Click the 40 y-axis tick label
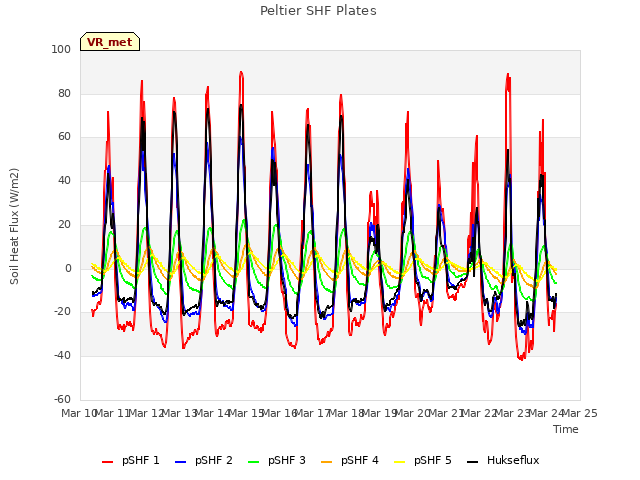The image size is (640, 480). [x=64, y=180]
